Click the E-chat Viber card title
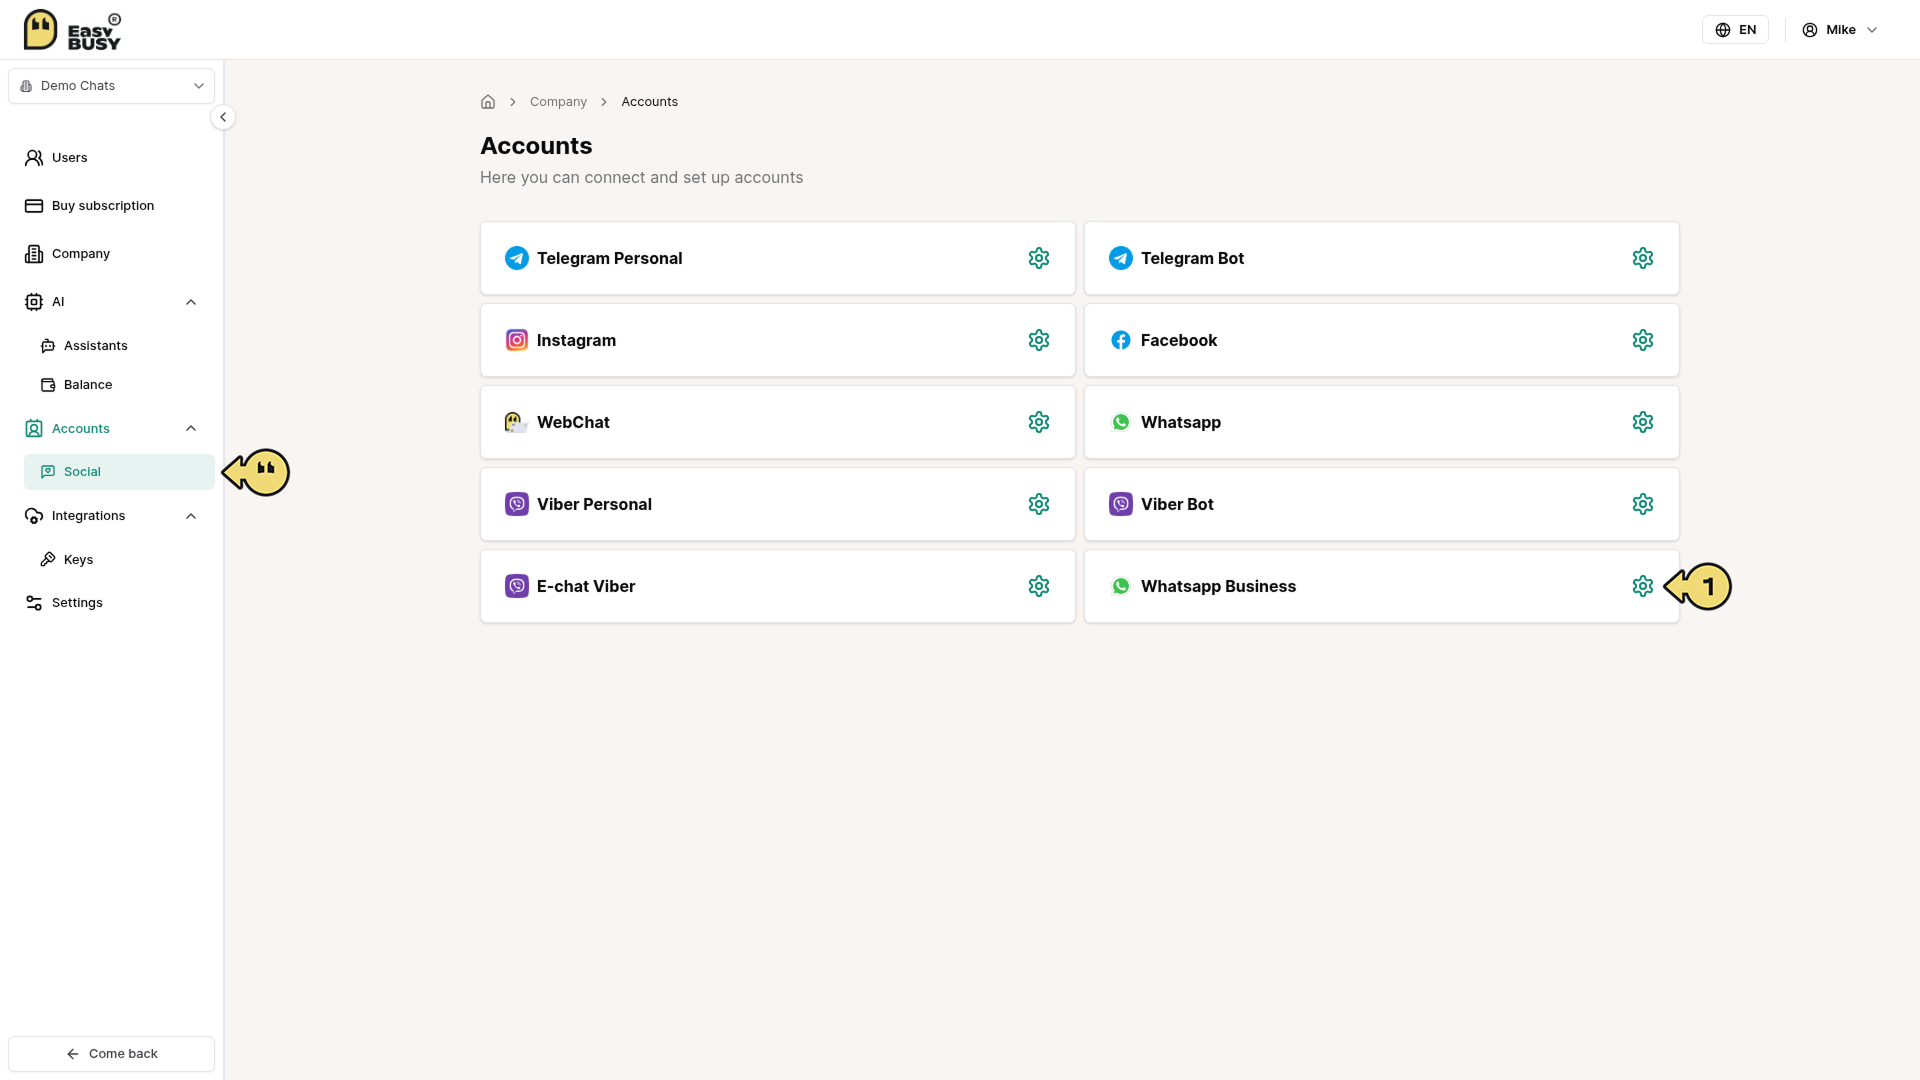1920x1080 pixels. (x=586, y=586)
